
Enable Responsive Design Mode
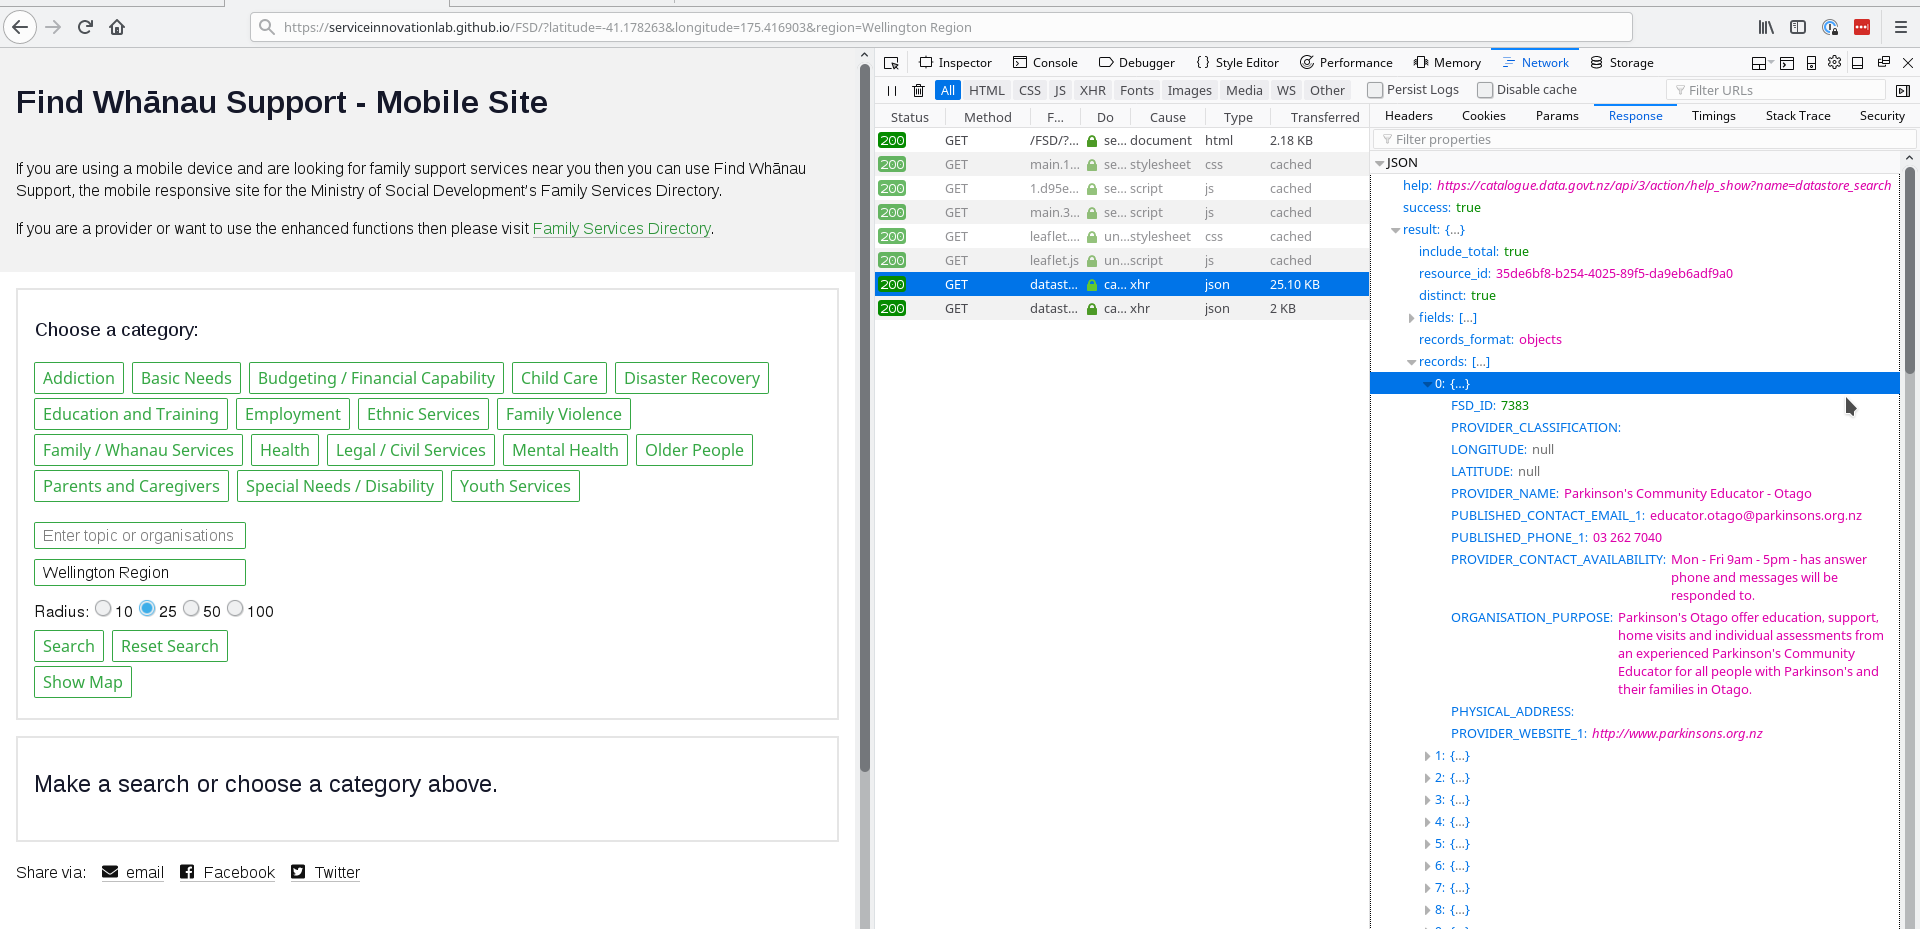coord(1811,62)
